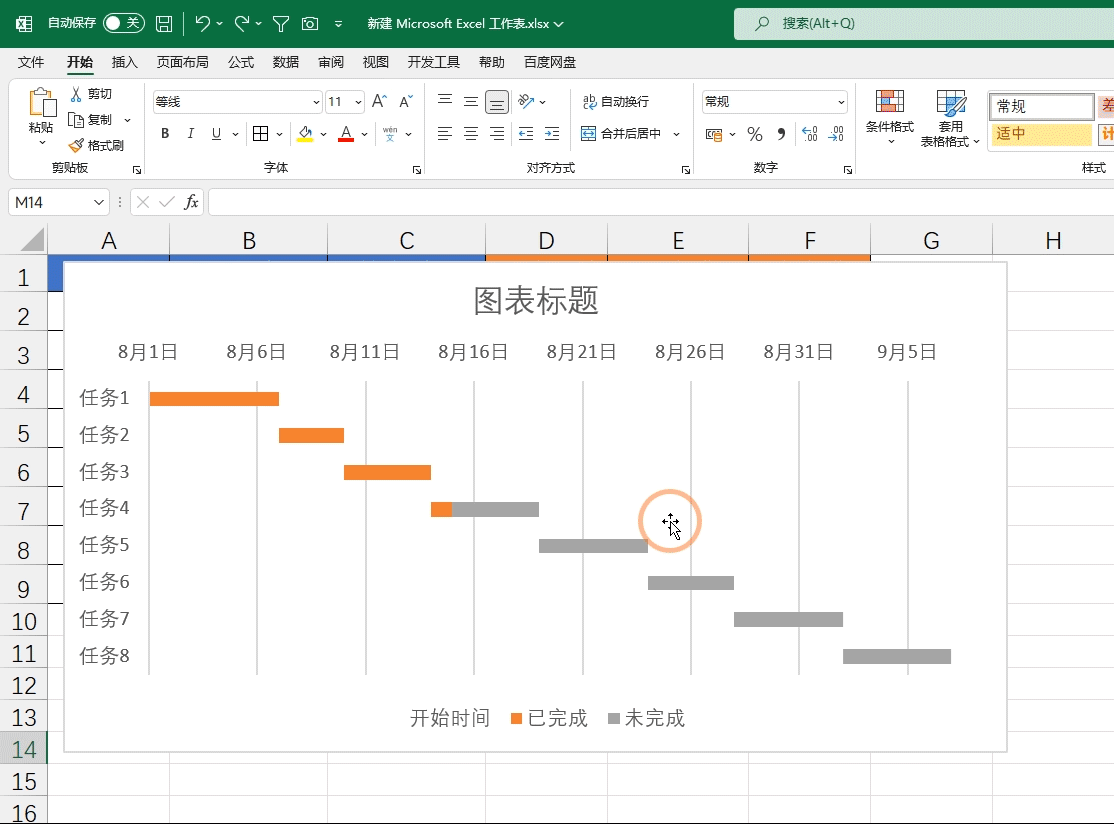The height and width of the screenshot is (824, 1114).
Task: Align text to the right
Action: pyautogui.click(x=497, y=134)
